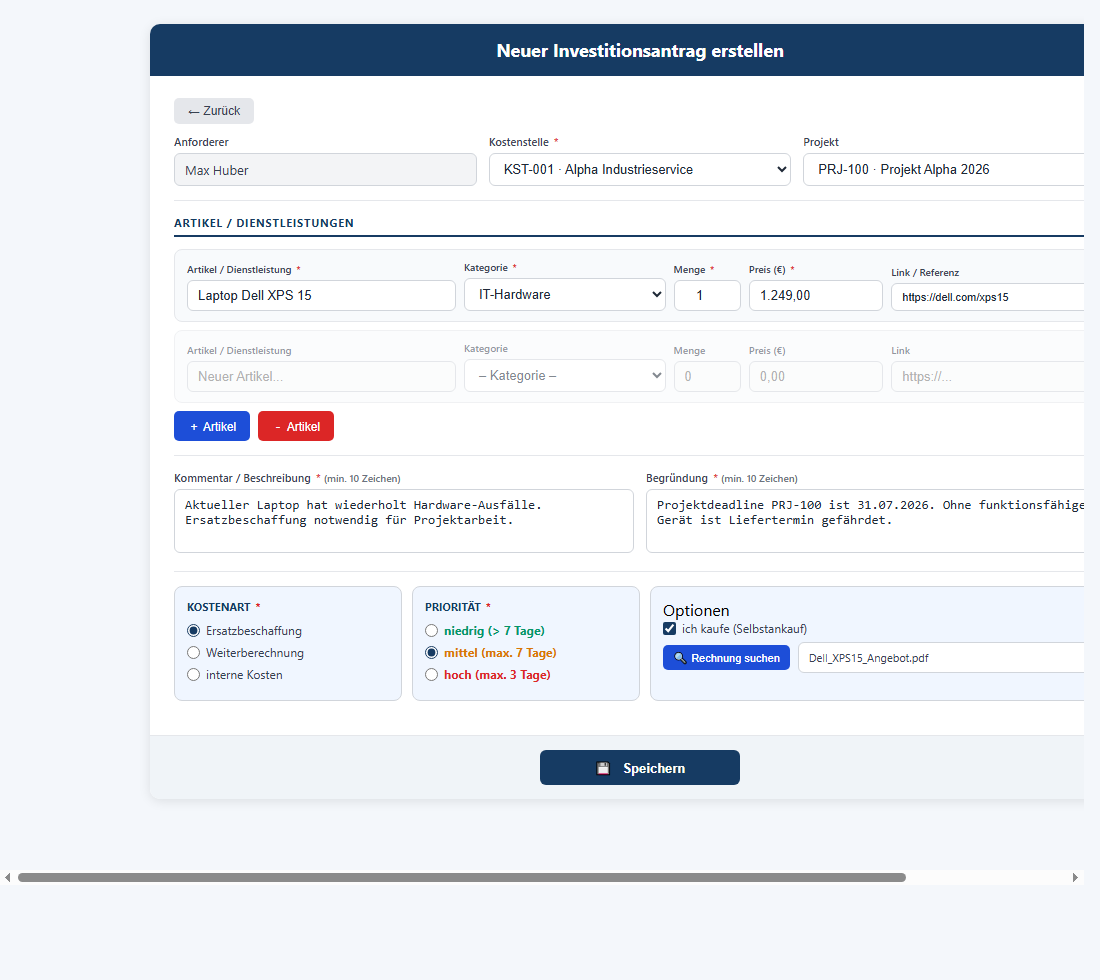Screen dimensions: 1100x980
Task: Go back with the Zurück button
Action: 214,111
